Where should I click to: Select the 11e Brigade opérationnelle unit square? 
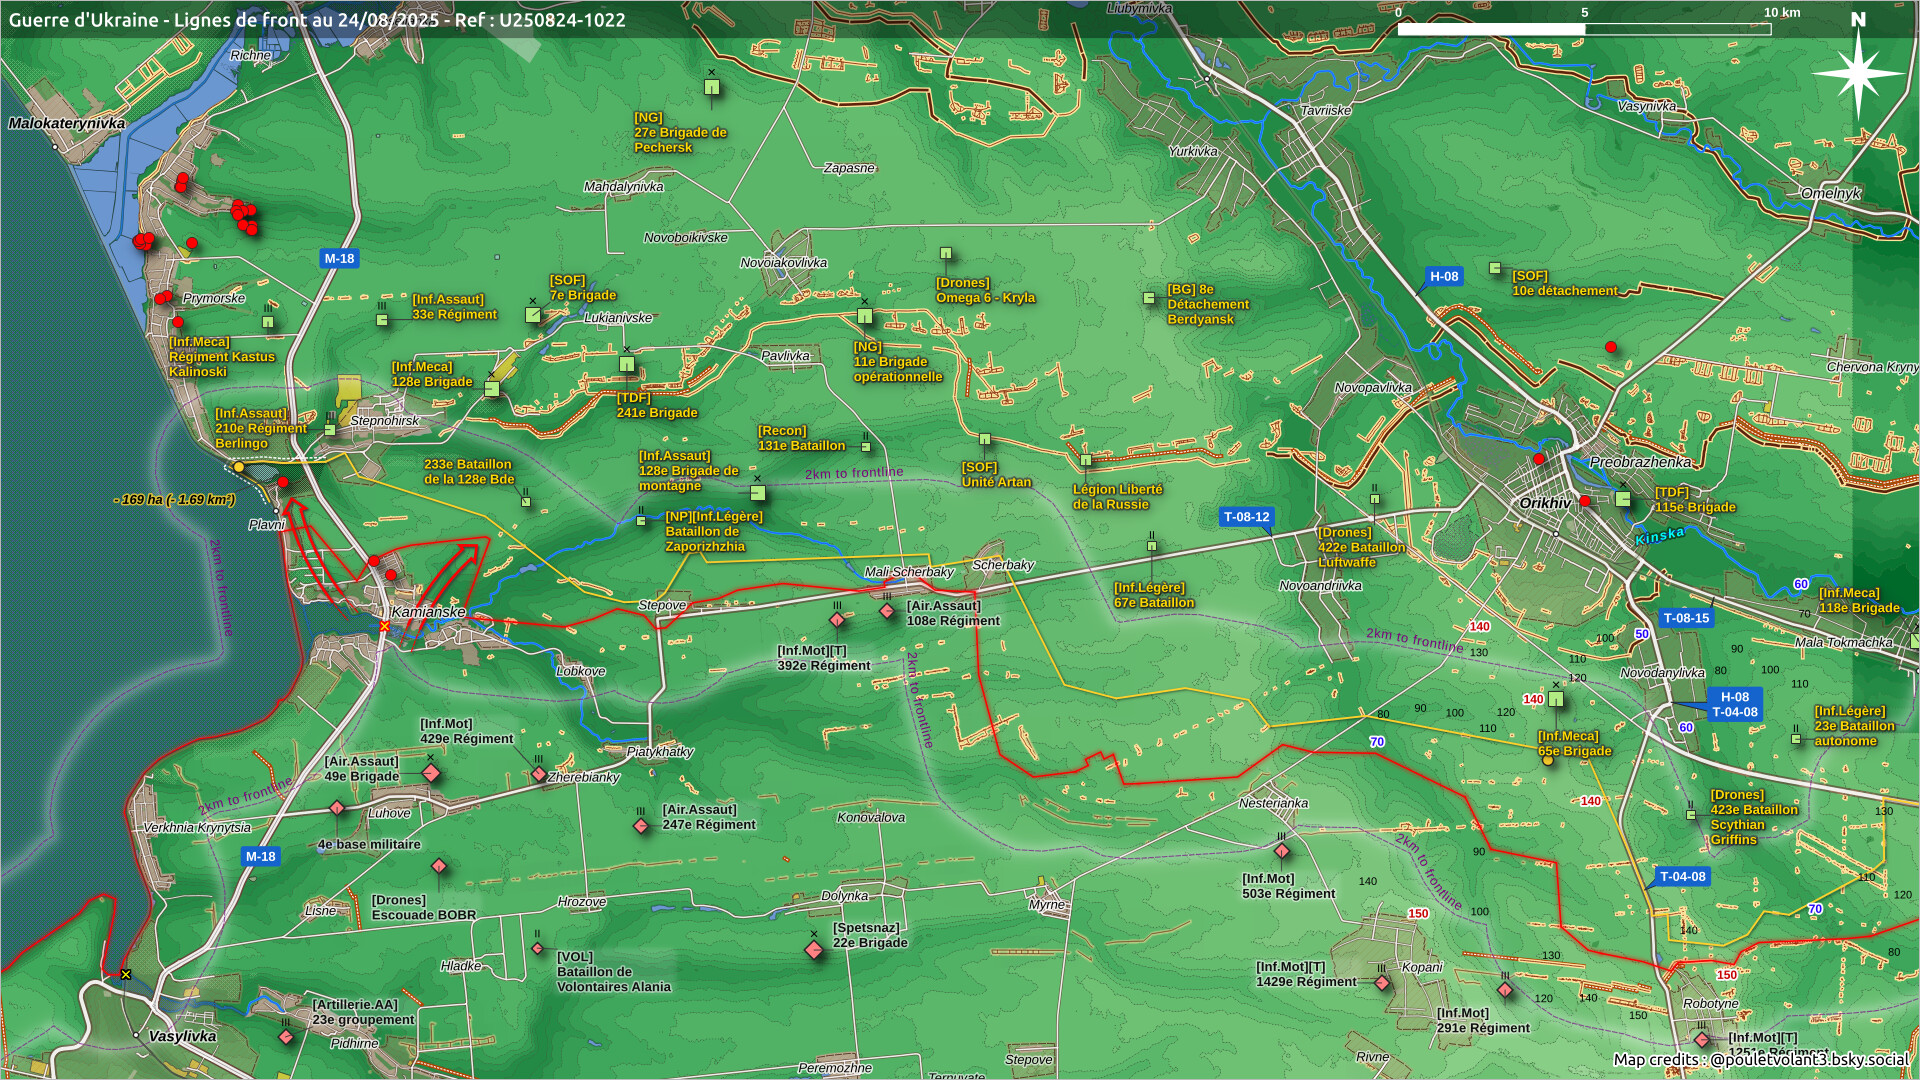click(x=865, y=317)
